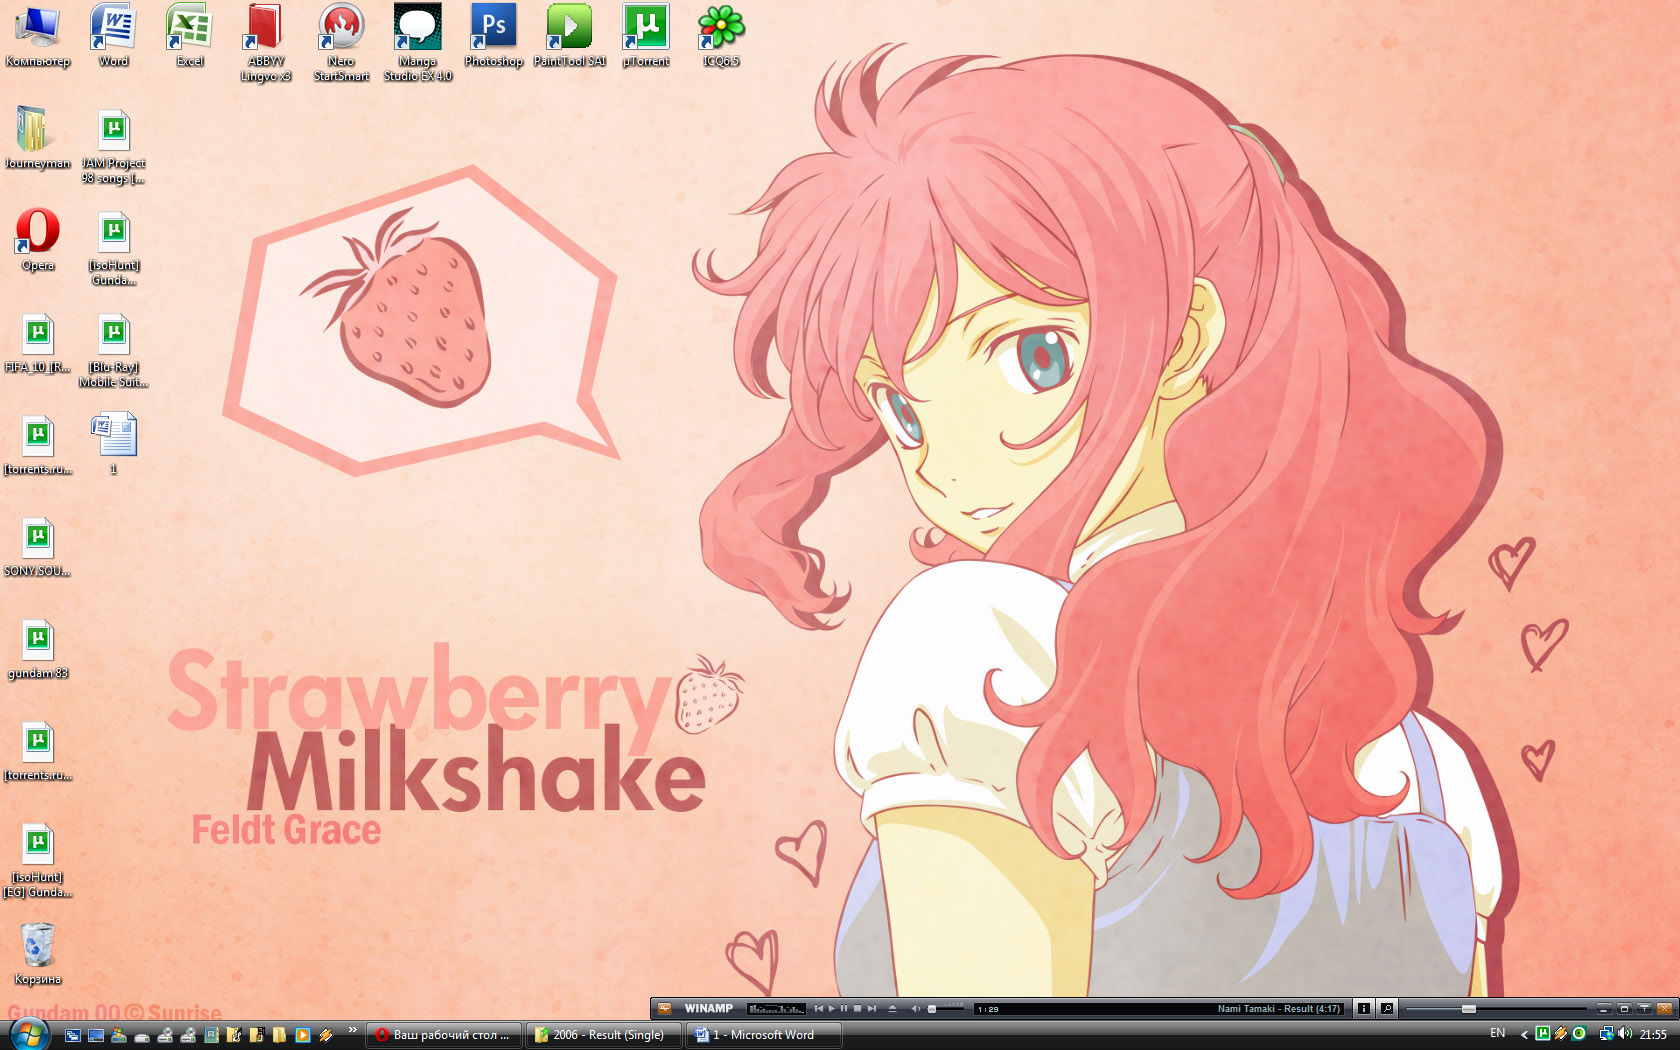Open the Корзина recycle bin
Screen dimensions: 1680x1050
click(x=37, y=954)
